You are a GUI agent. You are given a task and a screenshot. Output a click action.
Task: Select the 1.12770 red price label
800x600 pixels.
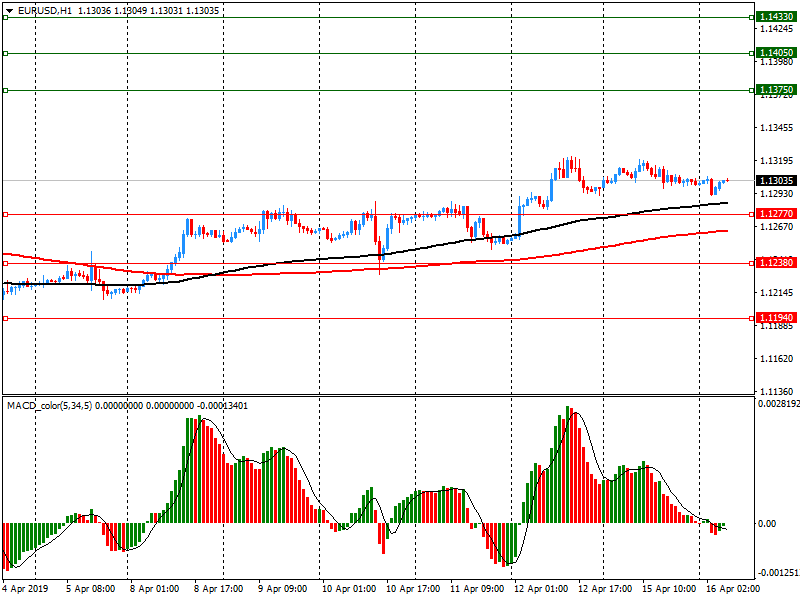tap(776, 214)
